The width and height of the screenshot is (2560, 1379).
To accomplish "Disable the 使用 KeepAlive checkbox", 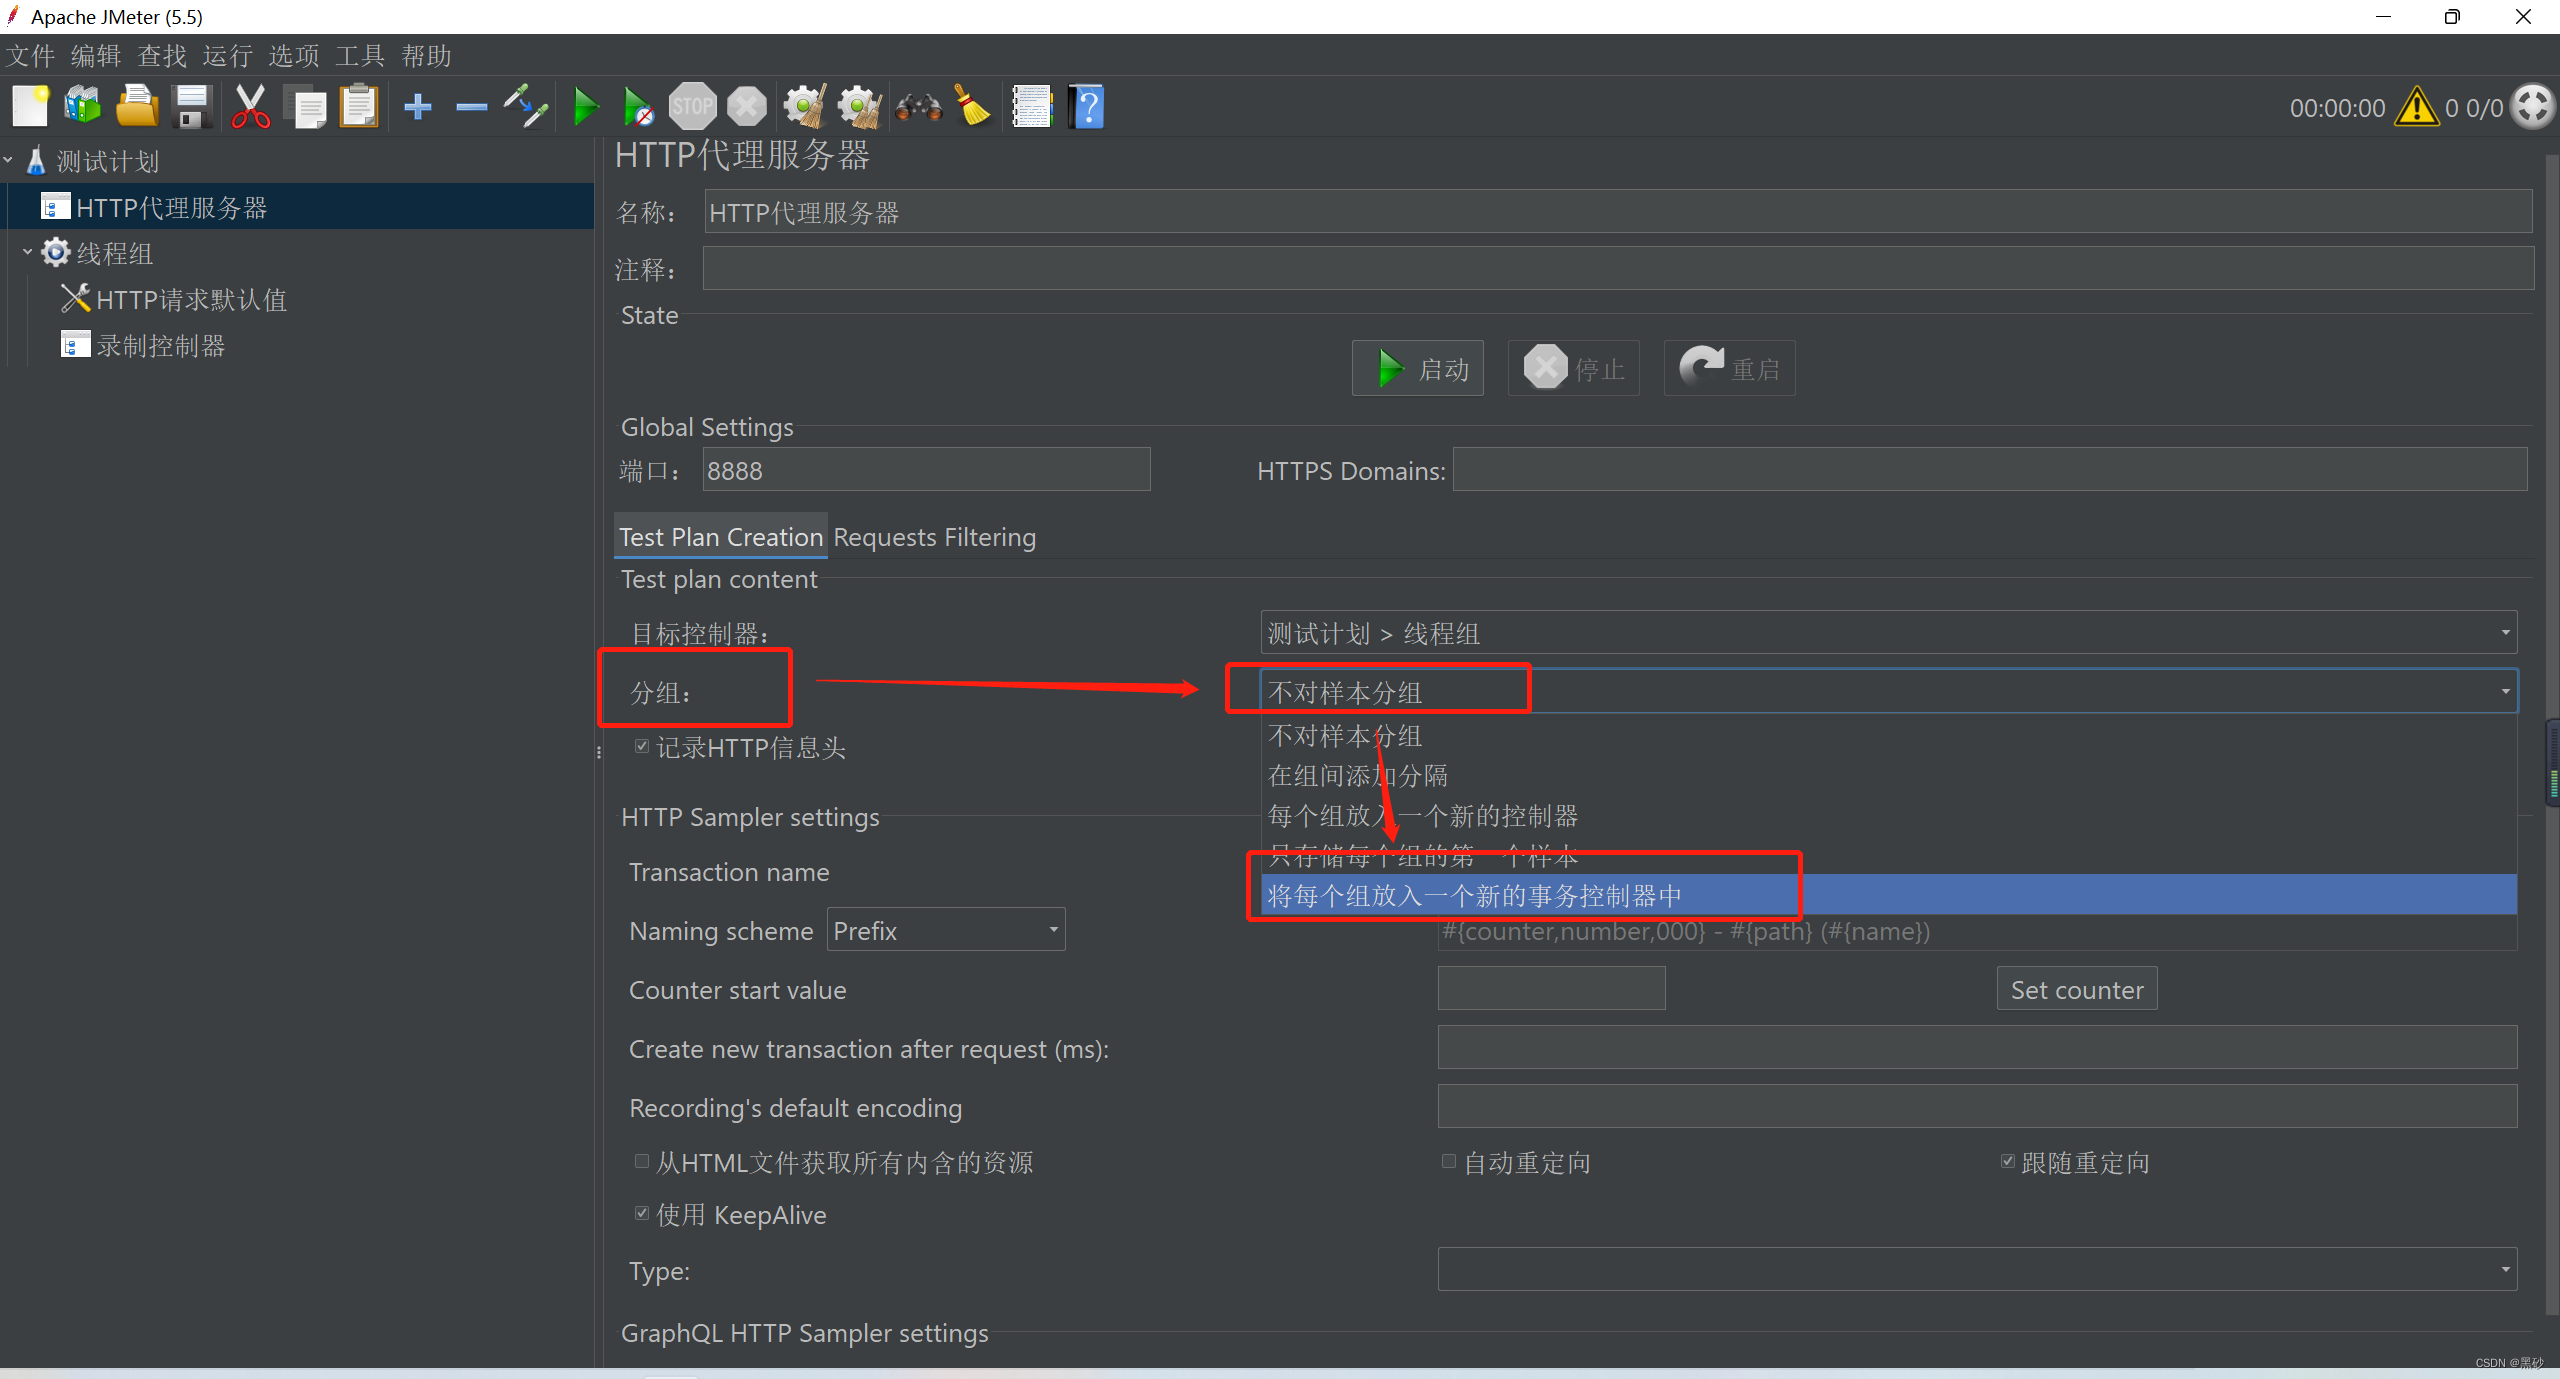I will click(642, 1214).
